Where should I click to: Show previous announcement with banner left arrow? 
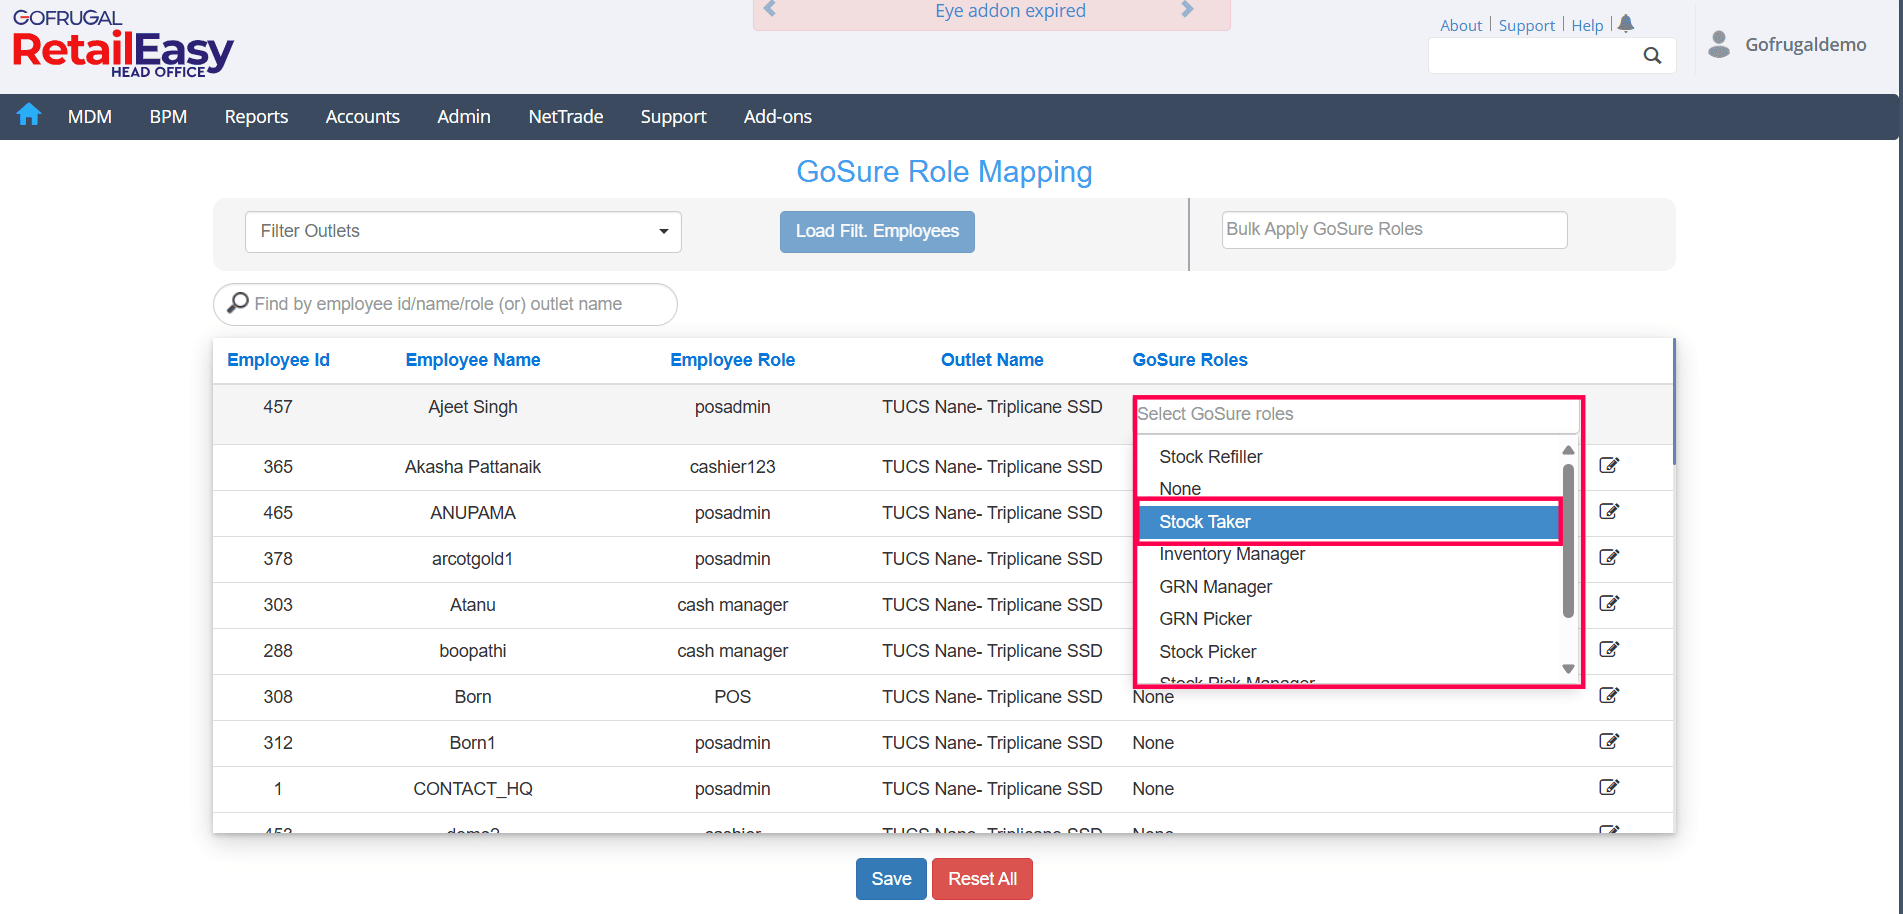(x=770, y=10)
